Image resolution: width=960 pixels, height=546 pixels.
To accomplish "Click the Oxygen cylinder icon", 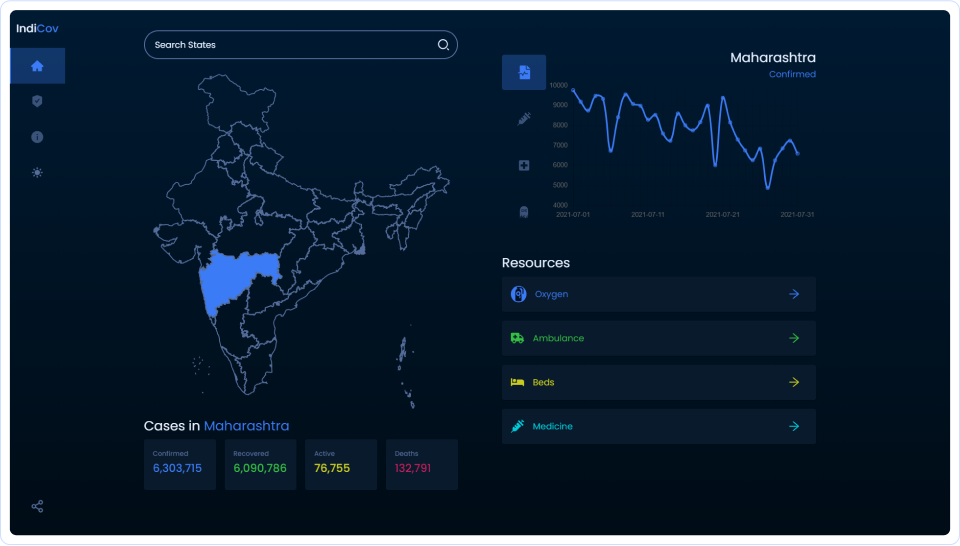I will (519, 294).
